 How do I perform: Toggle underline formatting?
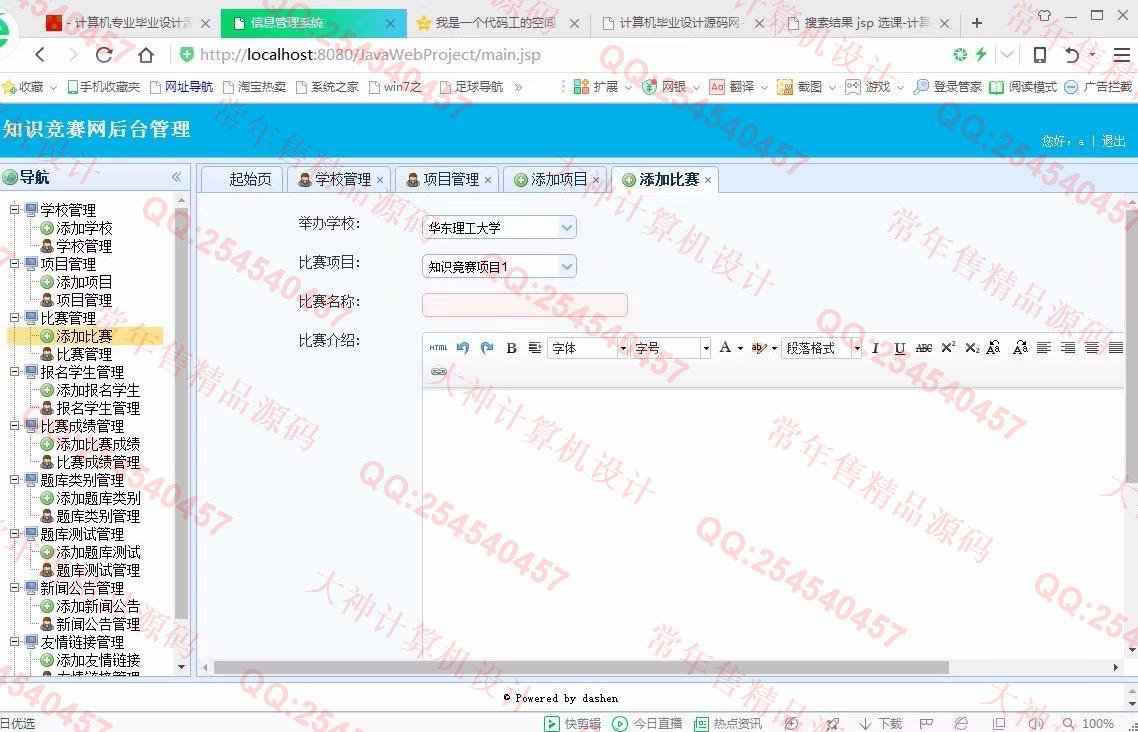tap(900, 348)
